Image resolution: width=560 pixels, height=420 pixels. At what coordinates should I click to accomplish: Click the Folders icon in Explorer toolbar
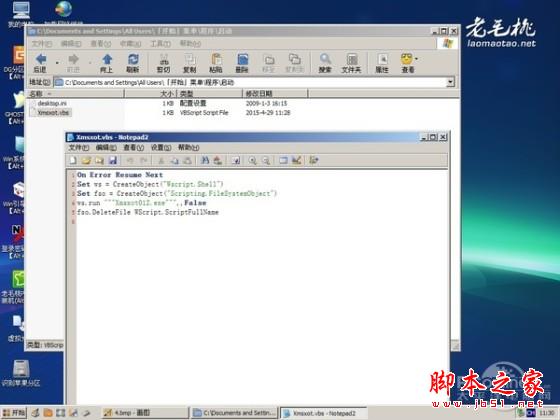pyautogui.click(x=352, y=63)
